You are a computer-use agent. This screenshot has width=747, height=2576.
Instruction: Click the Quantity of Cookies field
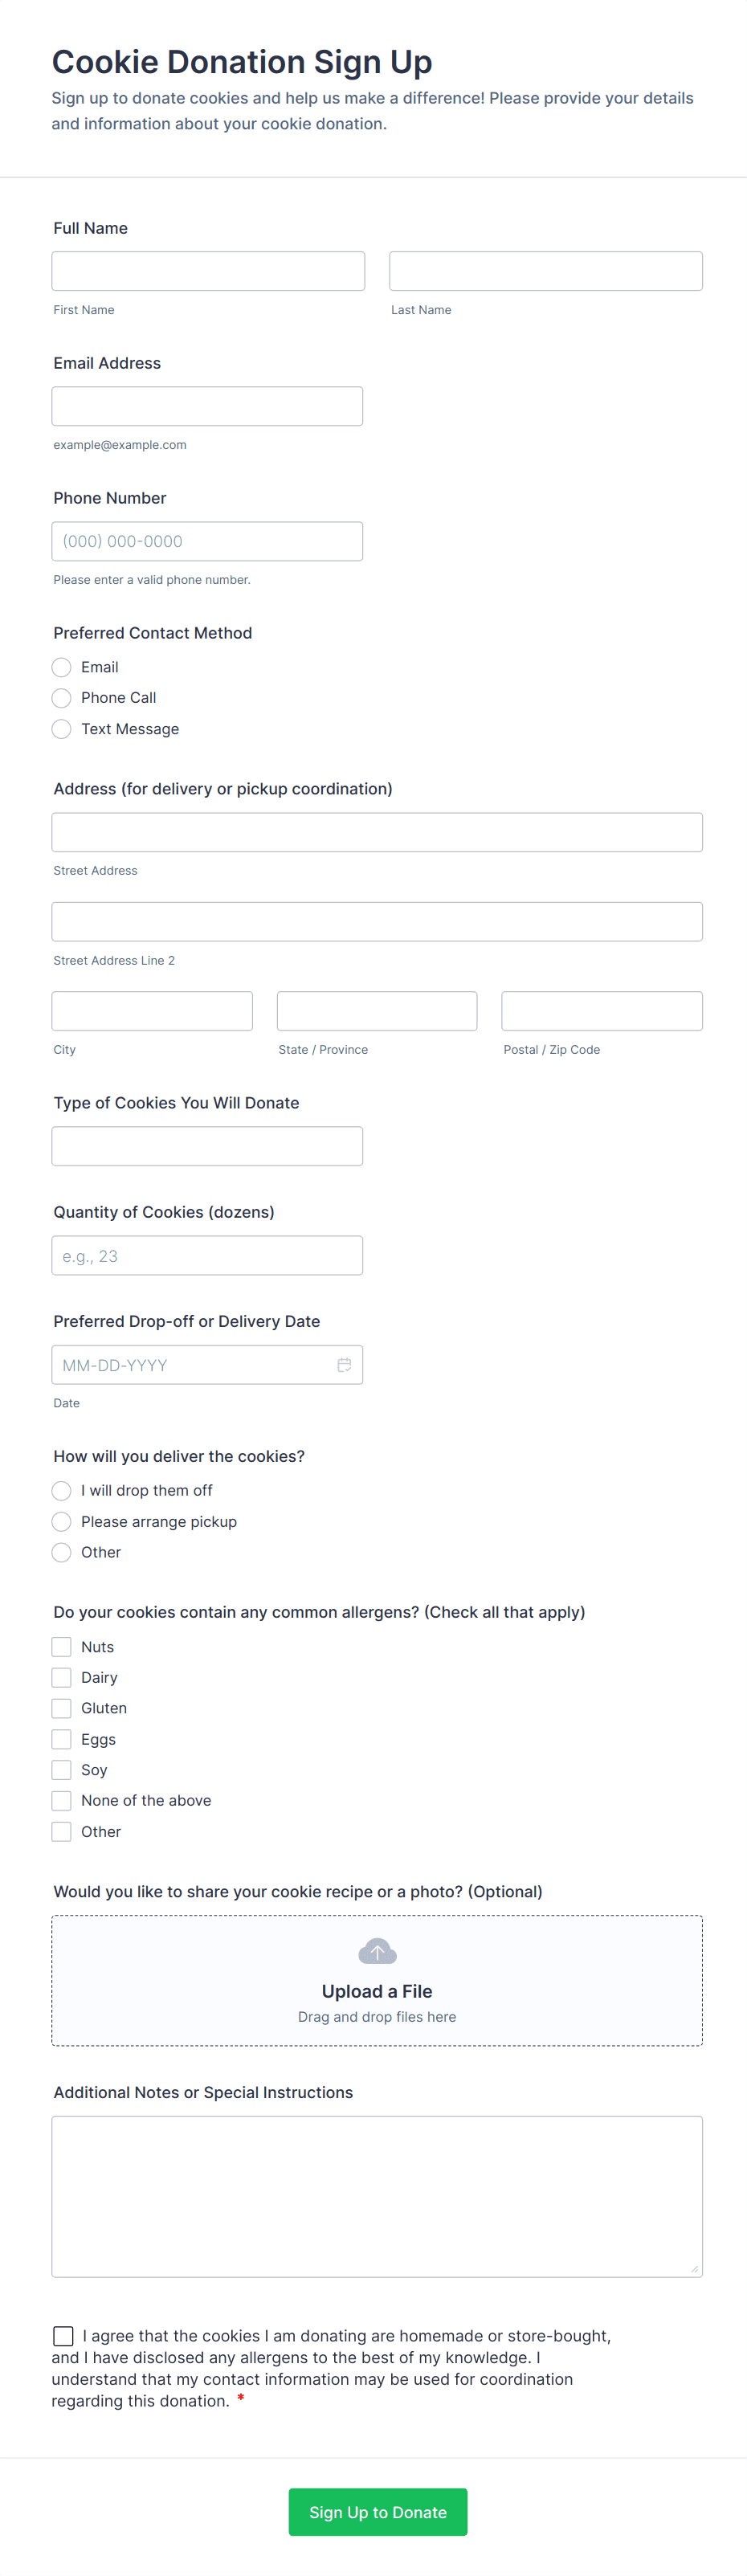coord(207,1255)
